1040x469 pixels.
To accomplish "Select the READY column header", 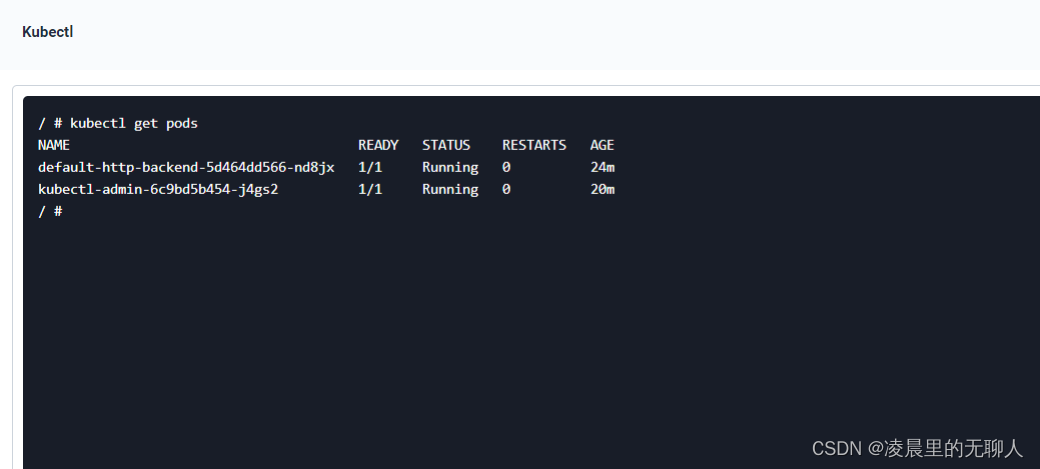I will [378, 145].
